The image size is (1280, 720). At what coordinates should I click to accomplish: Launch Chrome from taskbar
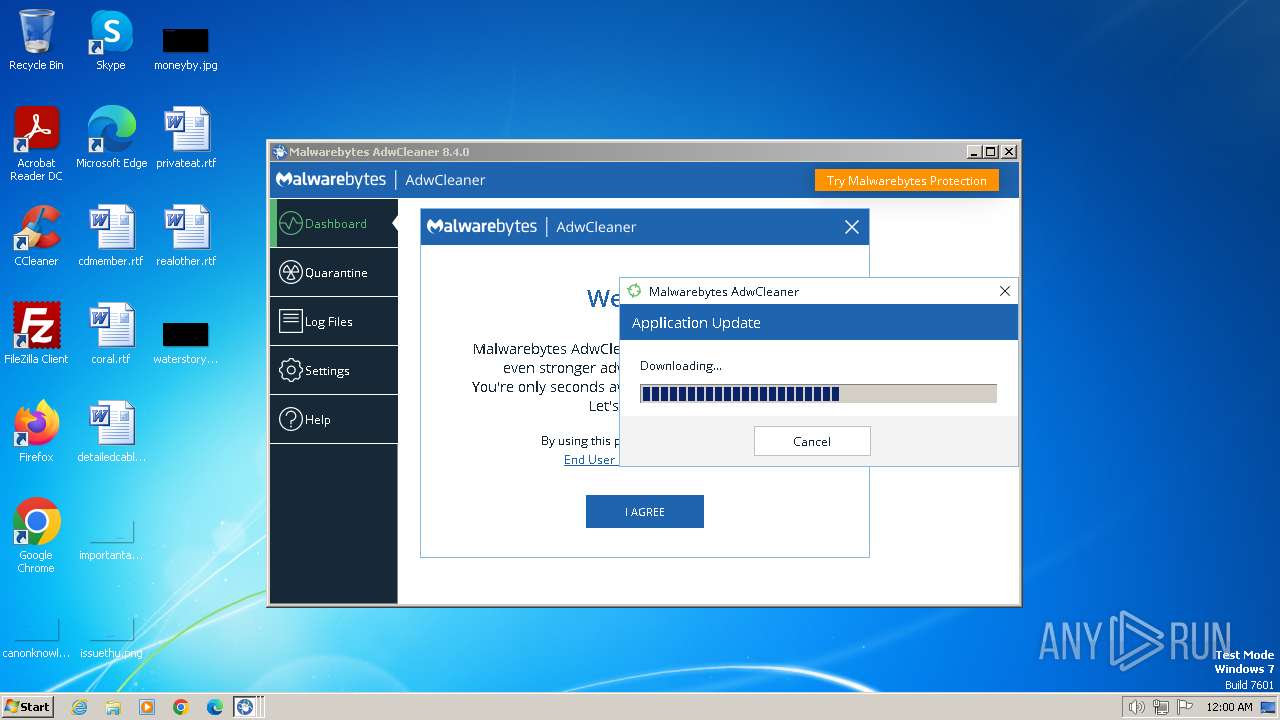[181, 707]
